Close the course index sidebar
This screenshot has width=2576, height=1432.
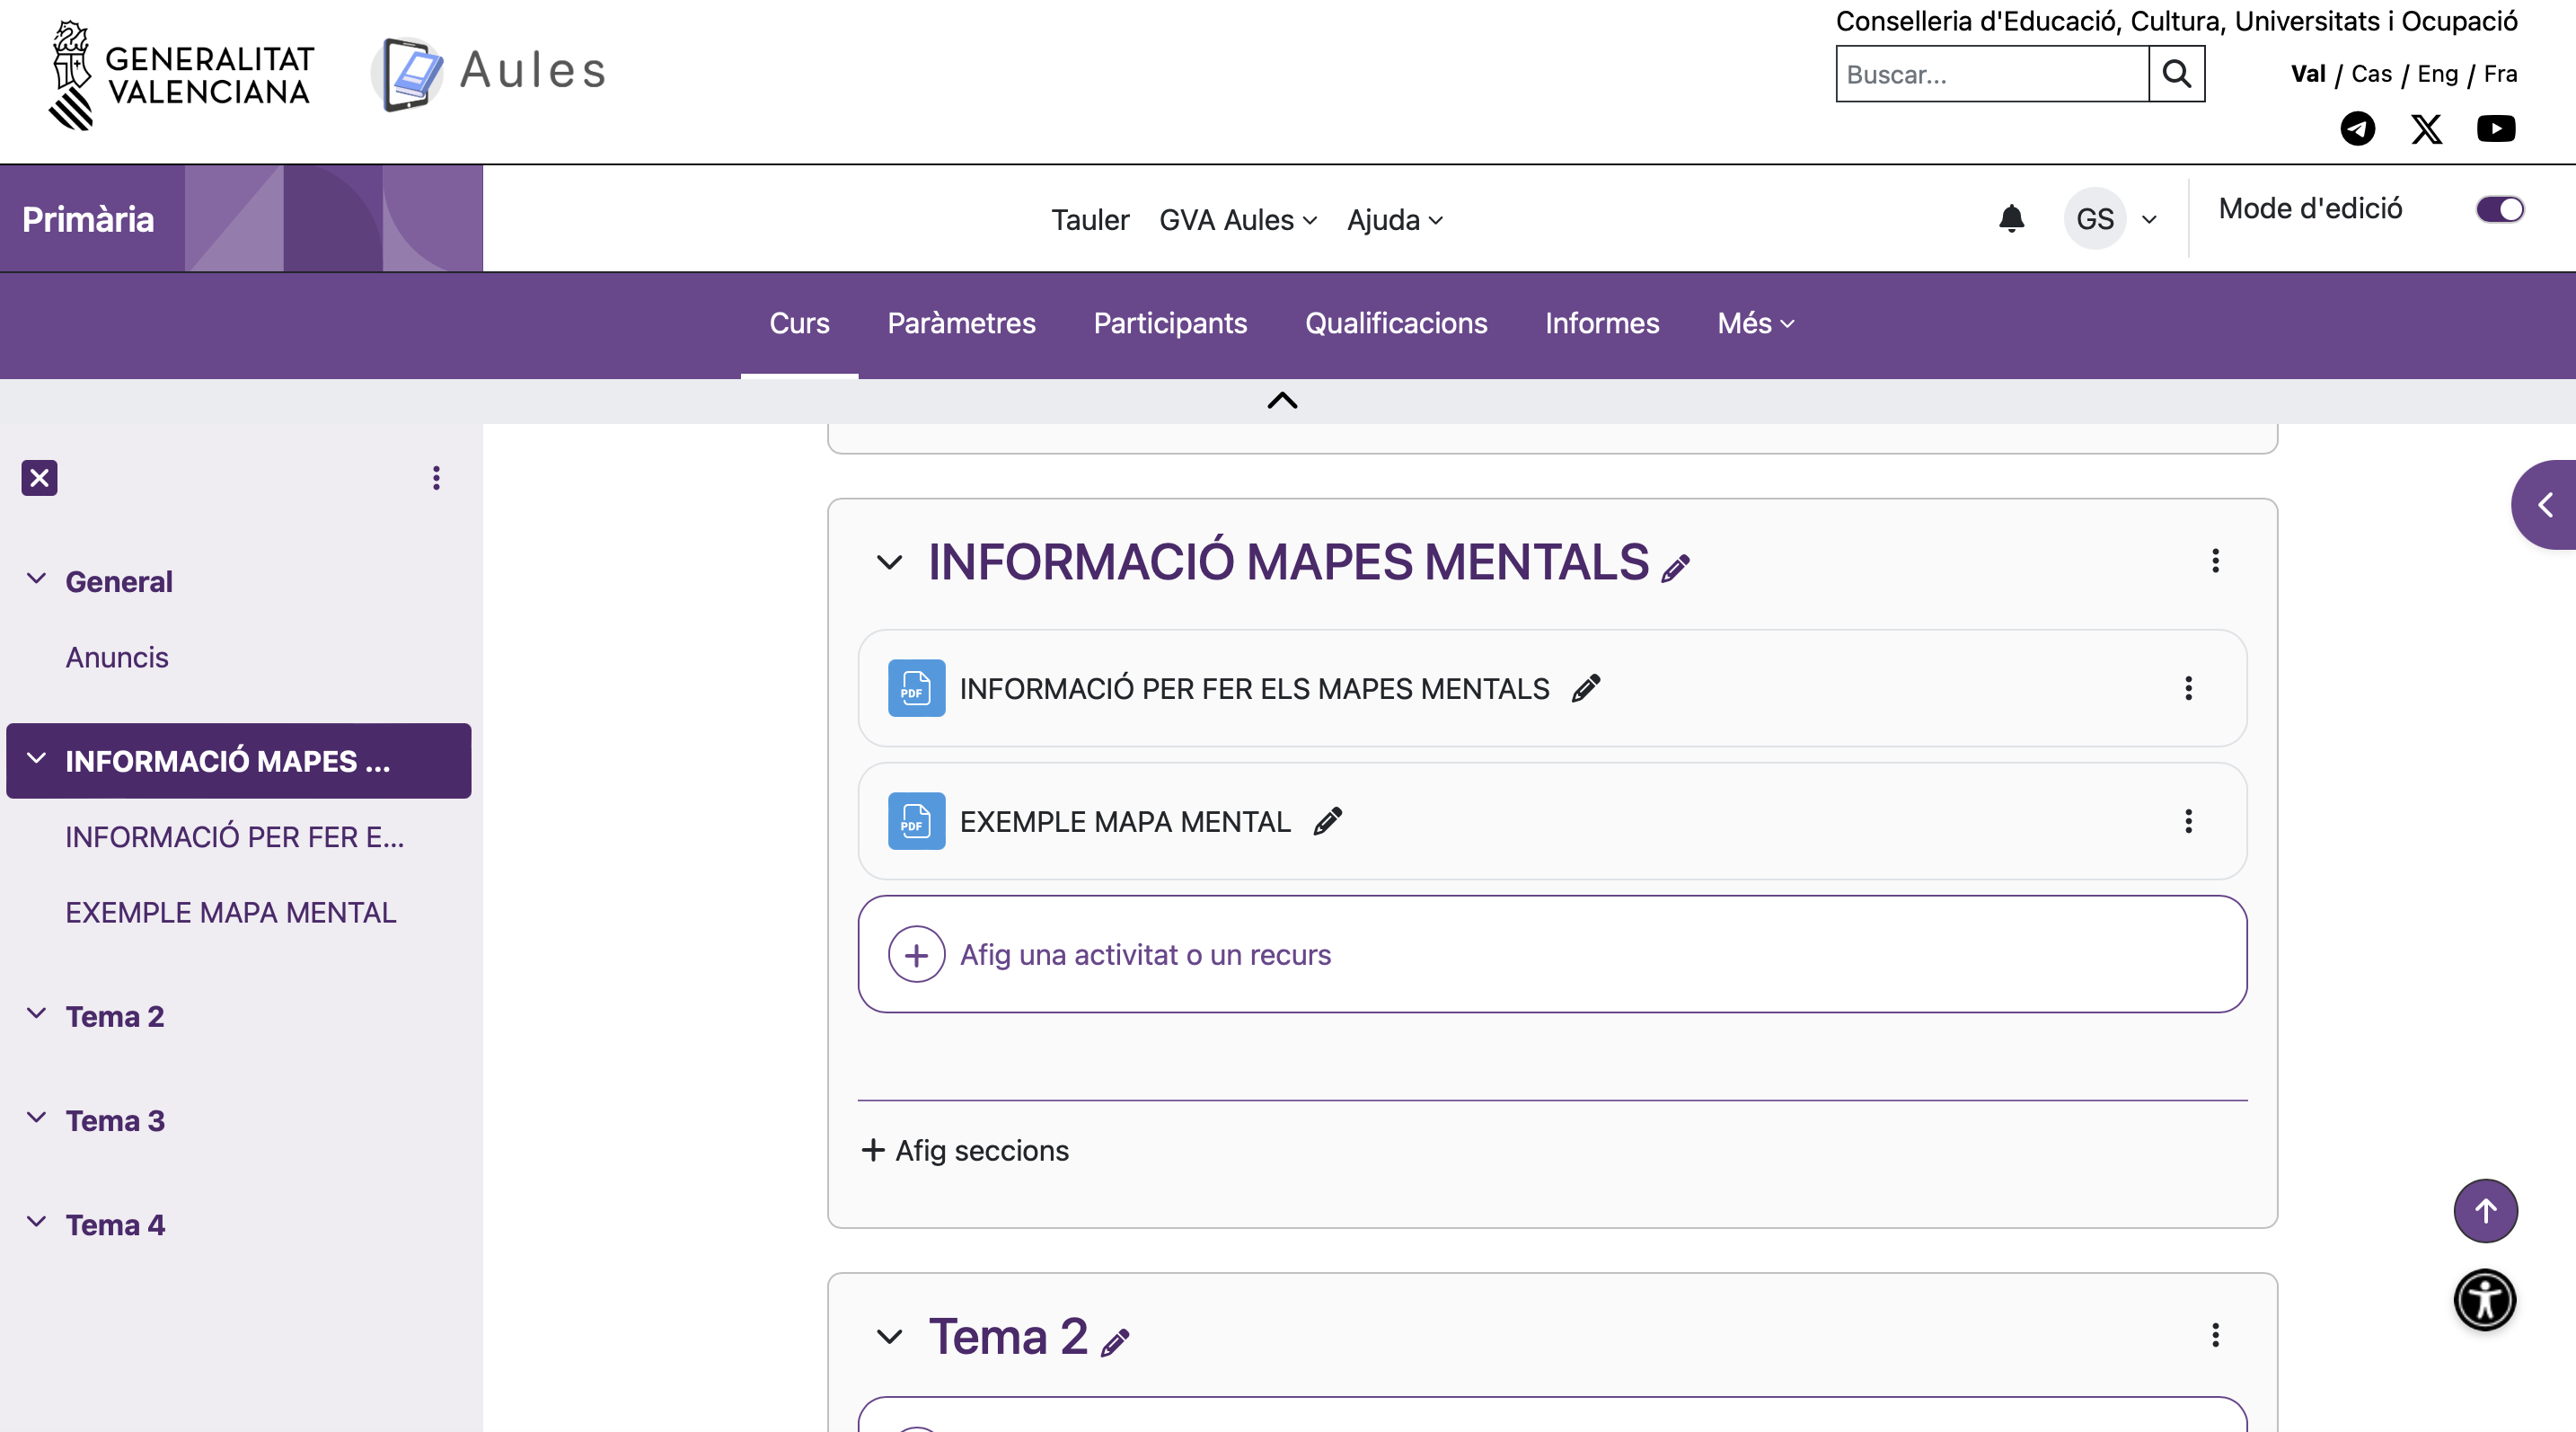(x=39, y=478)
